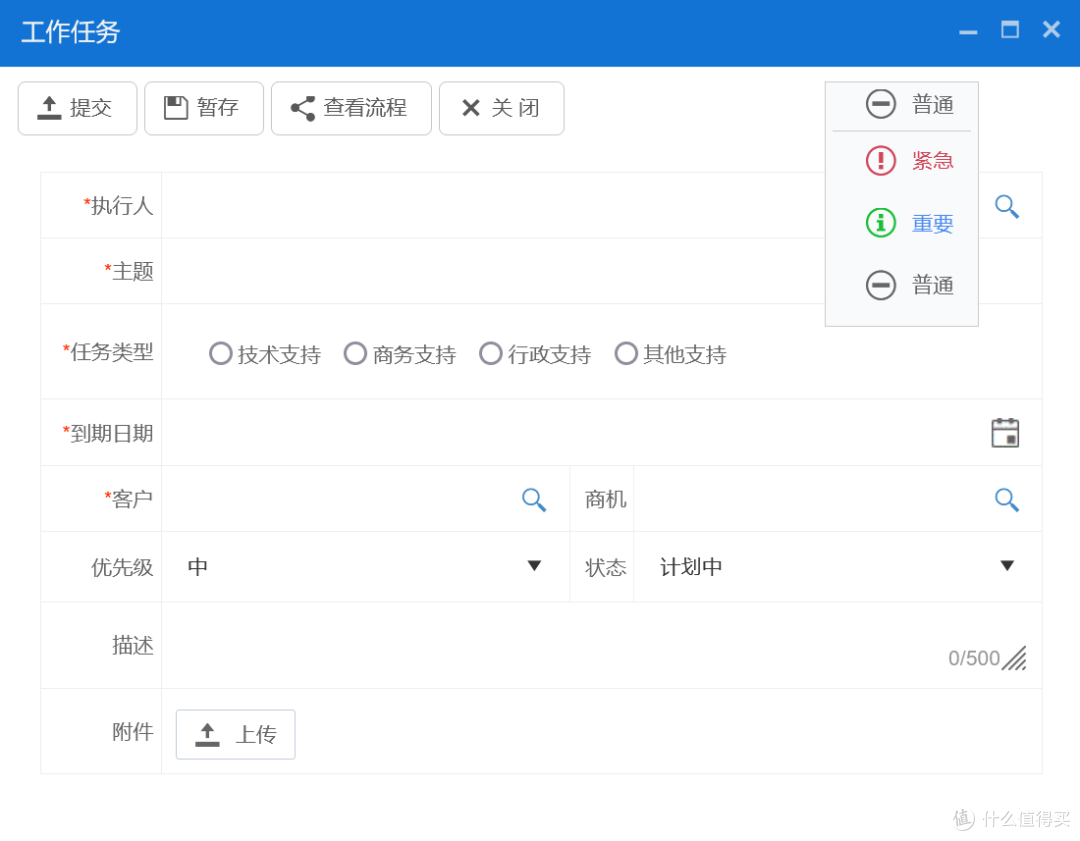The width and height of the screenshot is (1080, 841).
Task: Click the selected 普通 header at dropdown top
Action: tap(909, 105)
